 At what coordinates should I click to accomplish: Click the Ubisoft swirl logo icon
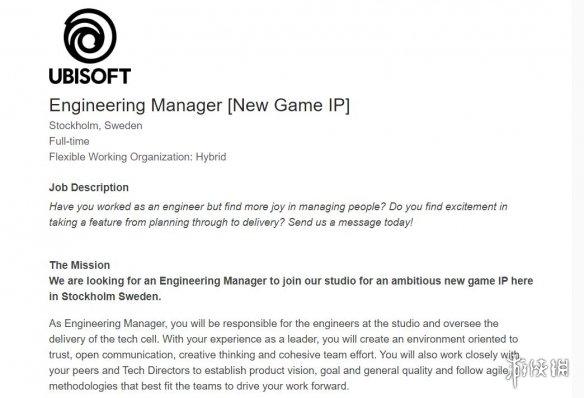click(90, 36)
